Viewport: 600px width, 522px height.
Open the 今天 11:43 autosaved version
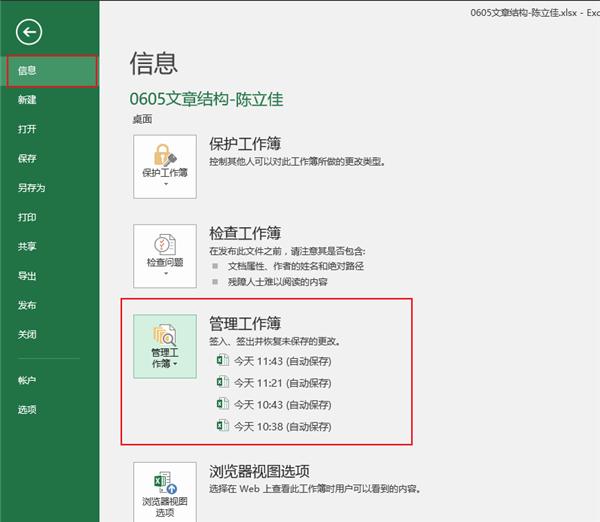click(x=282, y=361)
